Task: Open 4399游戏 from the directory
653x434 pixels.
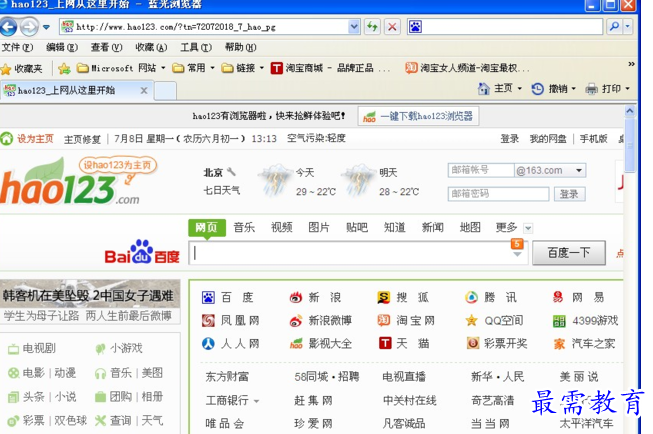Action: [x=585, y=321]
